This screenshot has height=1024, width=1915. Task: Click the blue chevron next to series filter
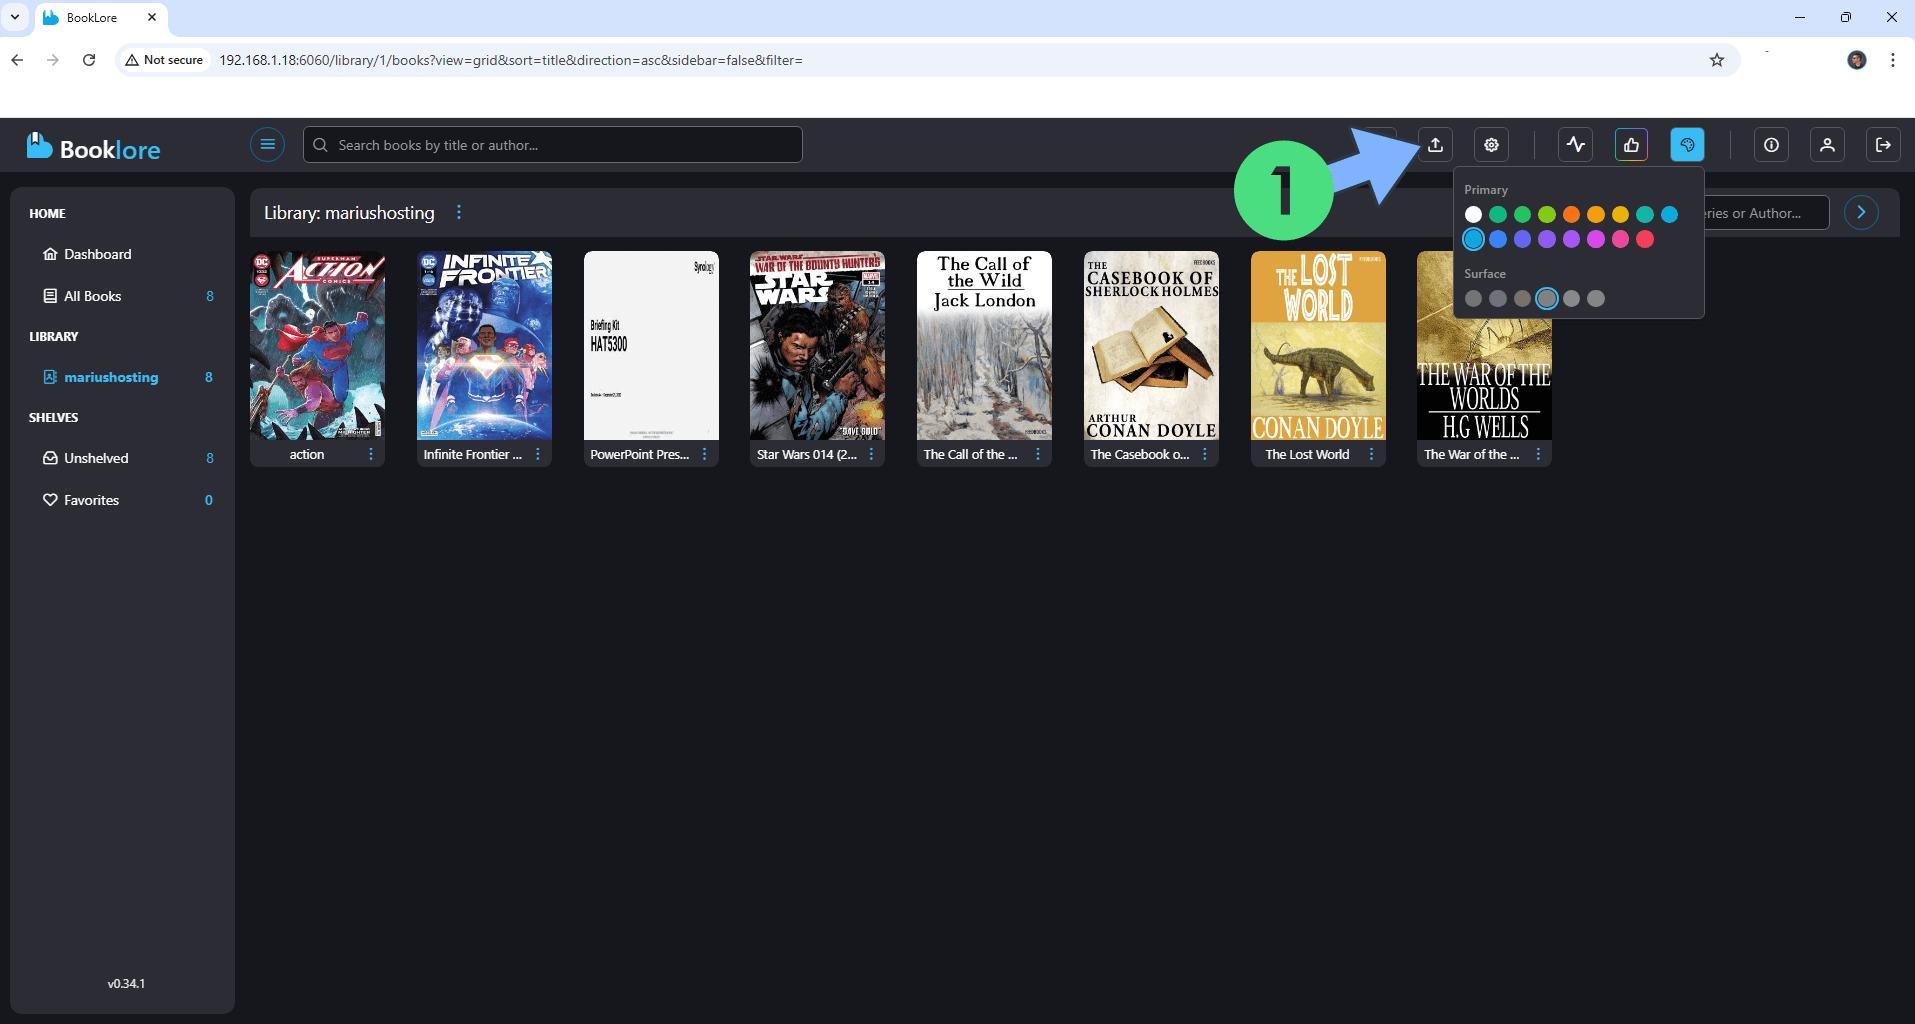coord(1861,212)
